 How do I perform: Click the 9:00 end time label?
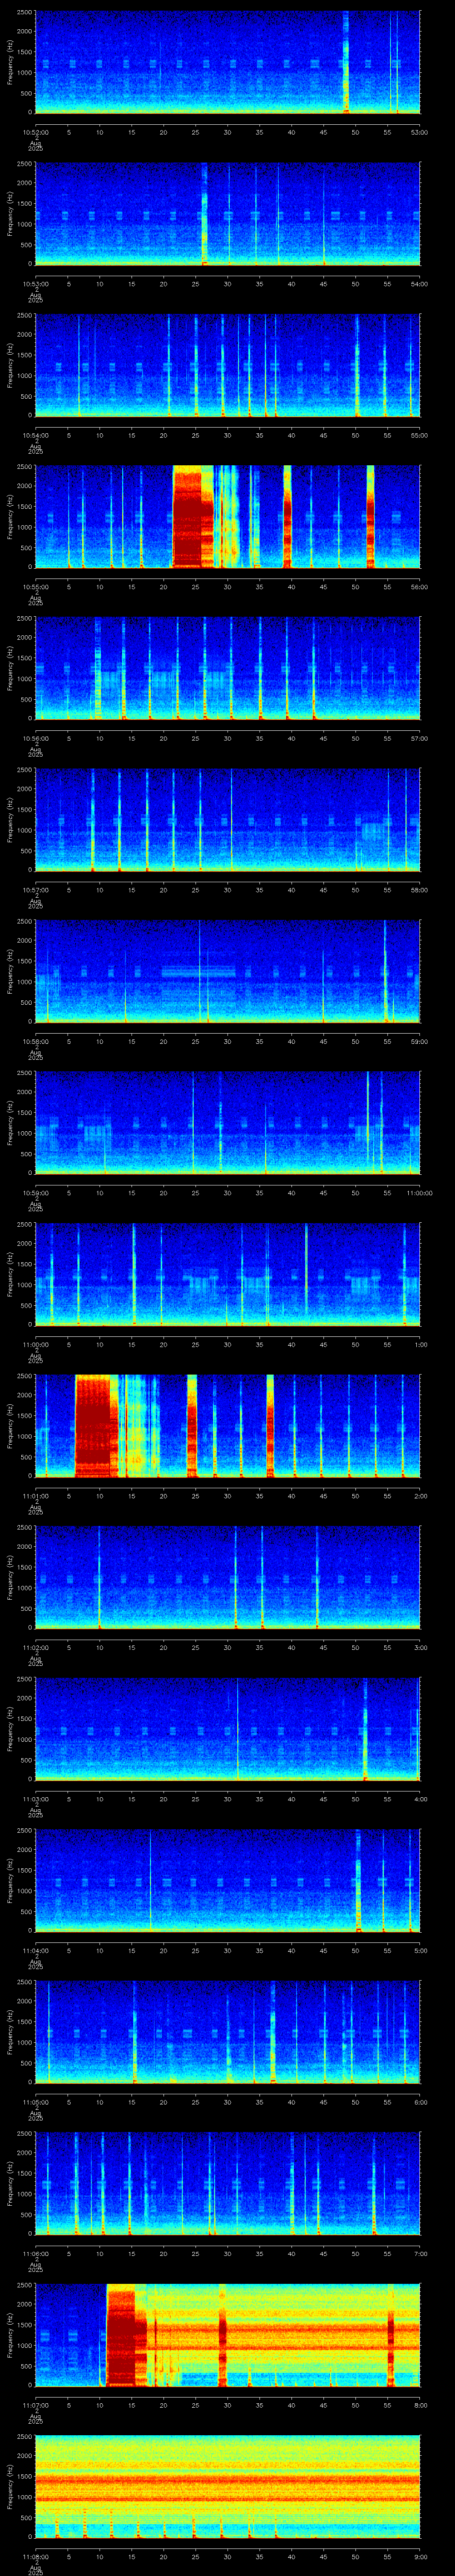(x=420, y=2556)
